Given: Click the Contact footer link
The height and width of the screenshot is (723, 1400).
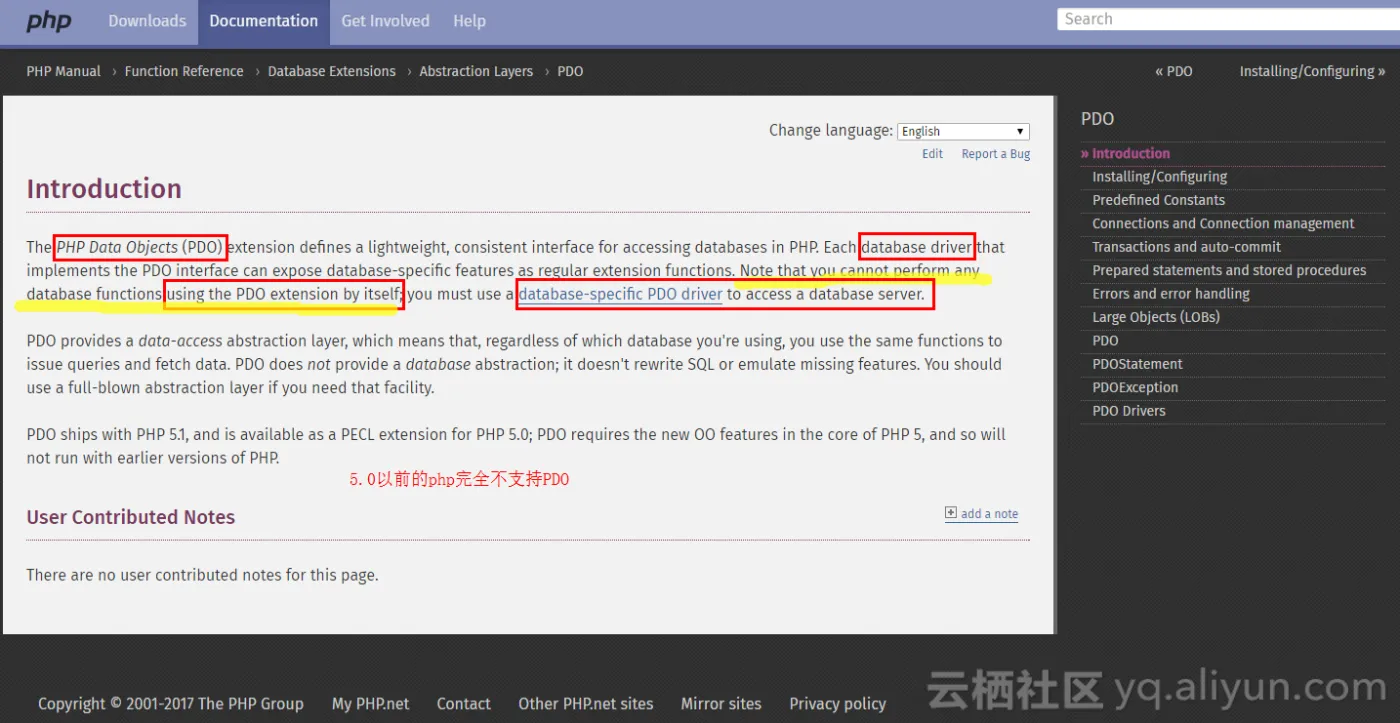Looking at the screenshot, I should tap(464, 704).
